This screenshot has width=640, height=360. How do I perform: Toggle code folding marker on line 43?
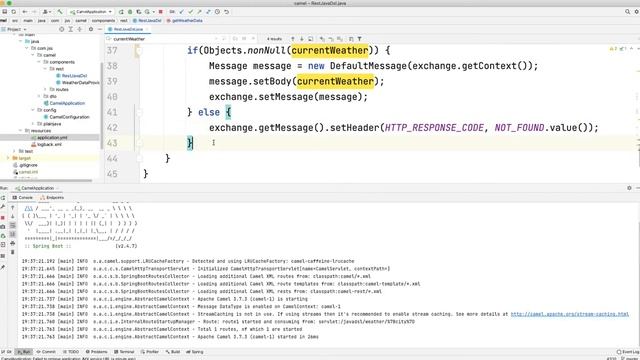[139, 143]
